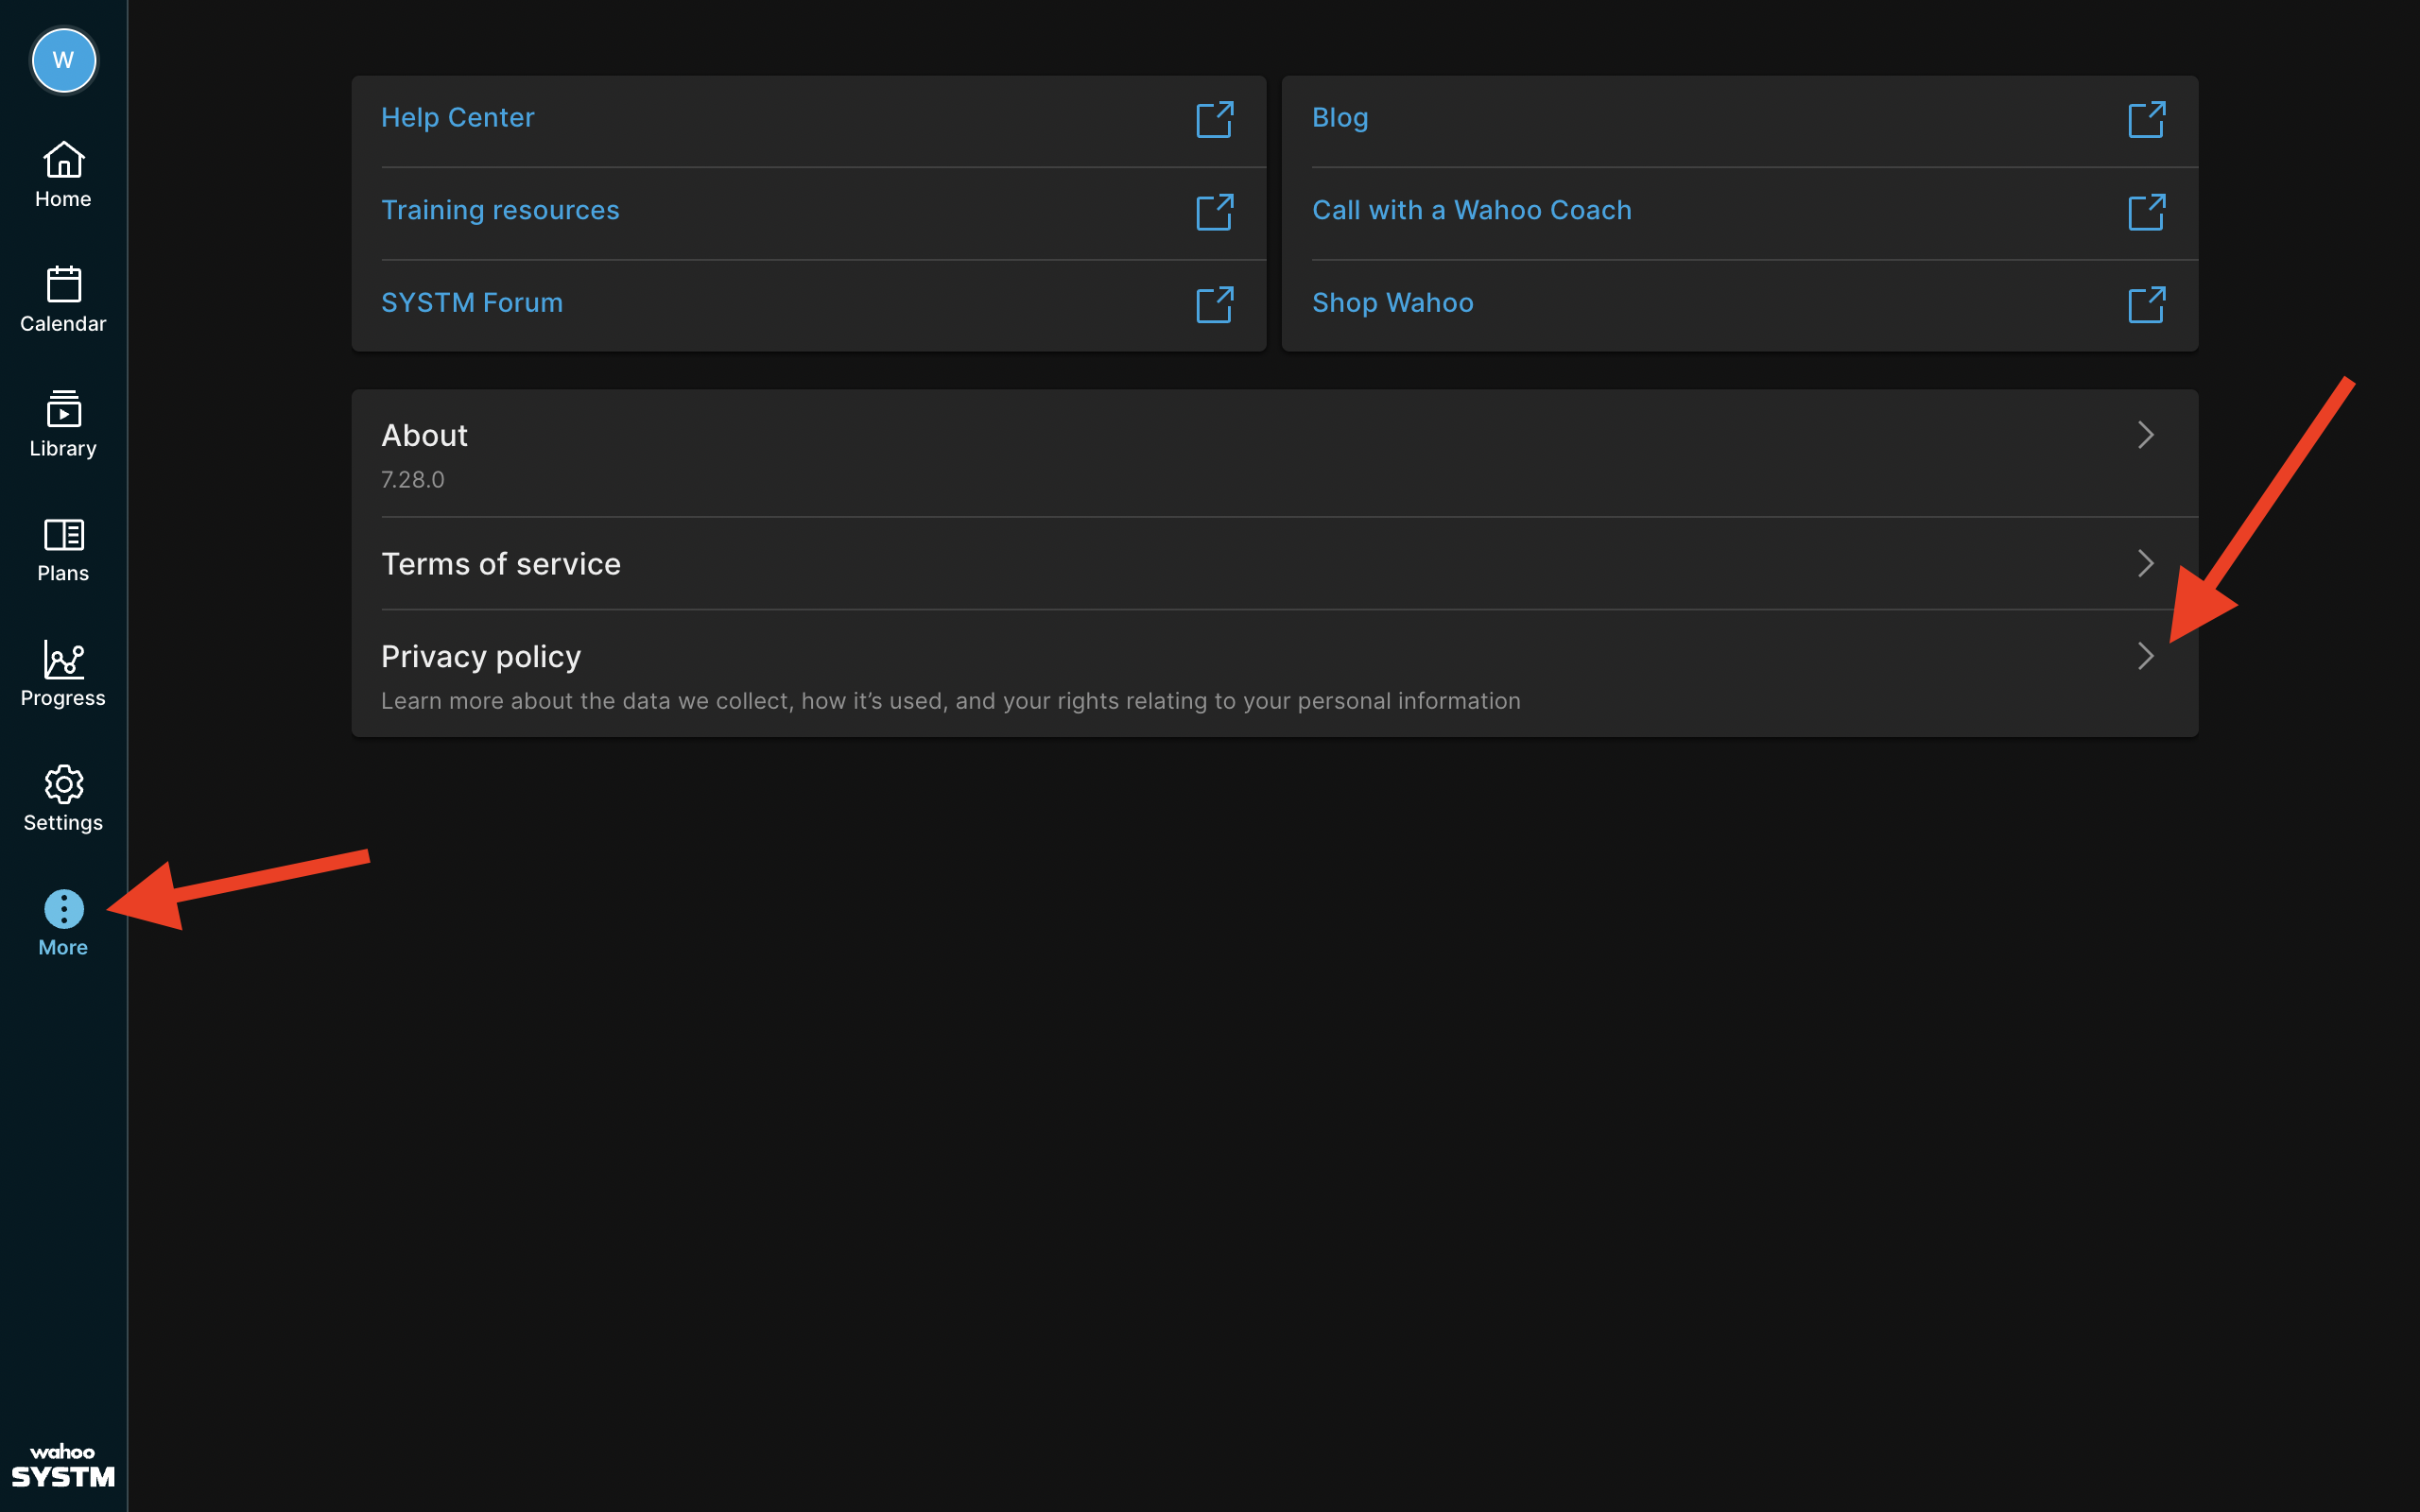Open the Library video stack icon
The width and height of the screenshot is (2420, 1512).
(63, 409)
